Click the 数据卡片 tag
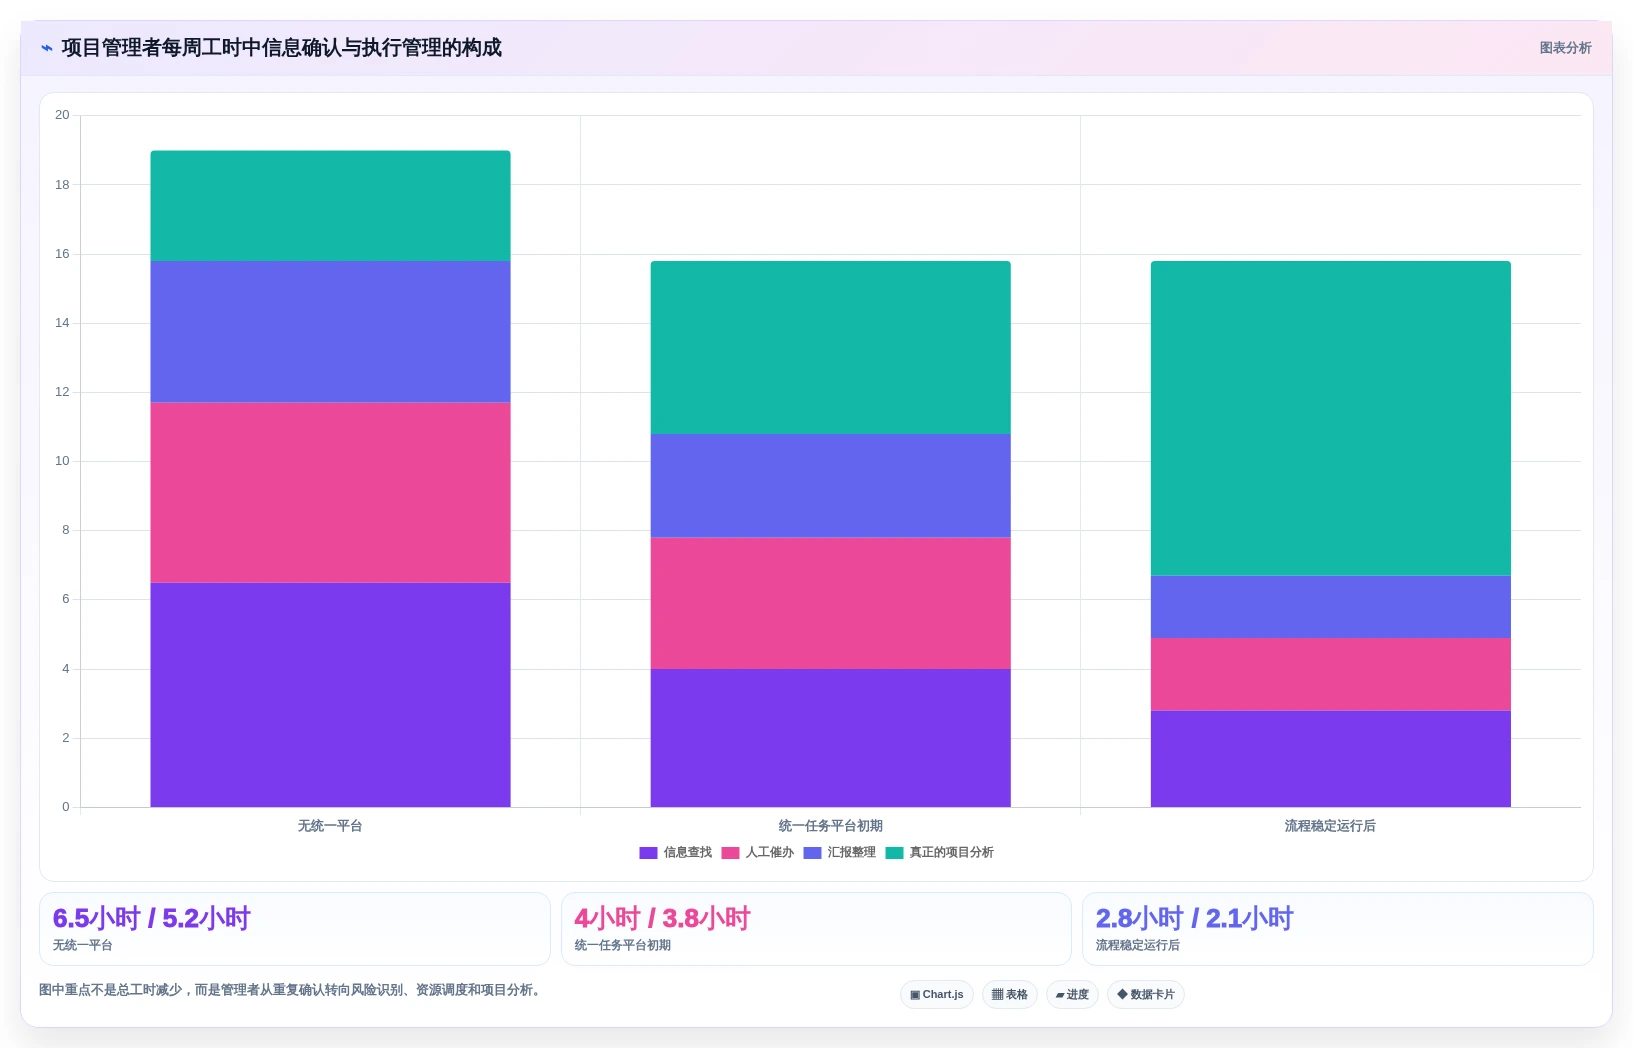This screenshot has width=1633, height=1048. [x=1146, y=994]
